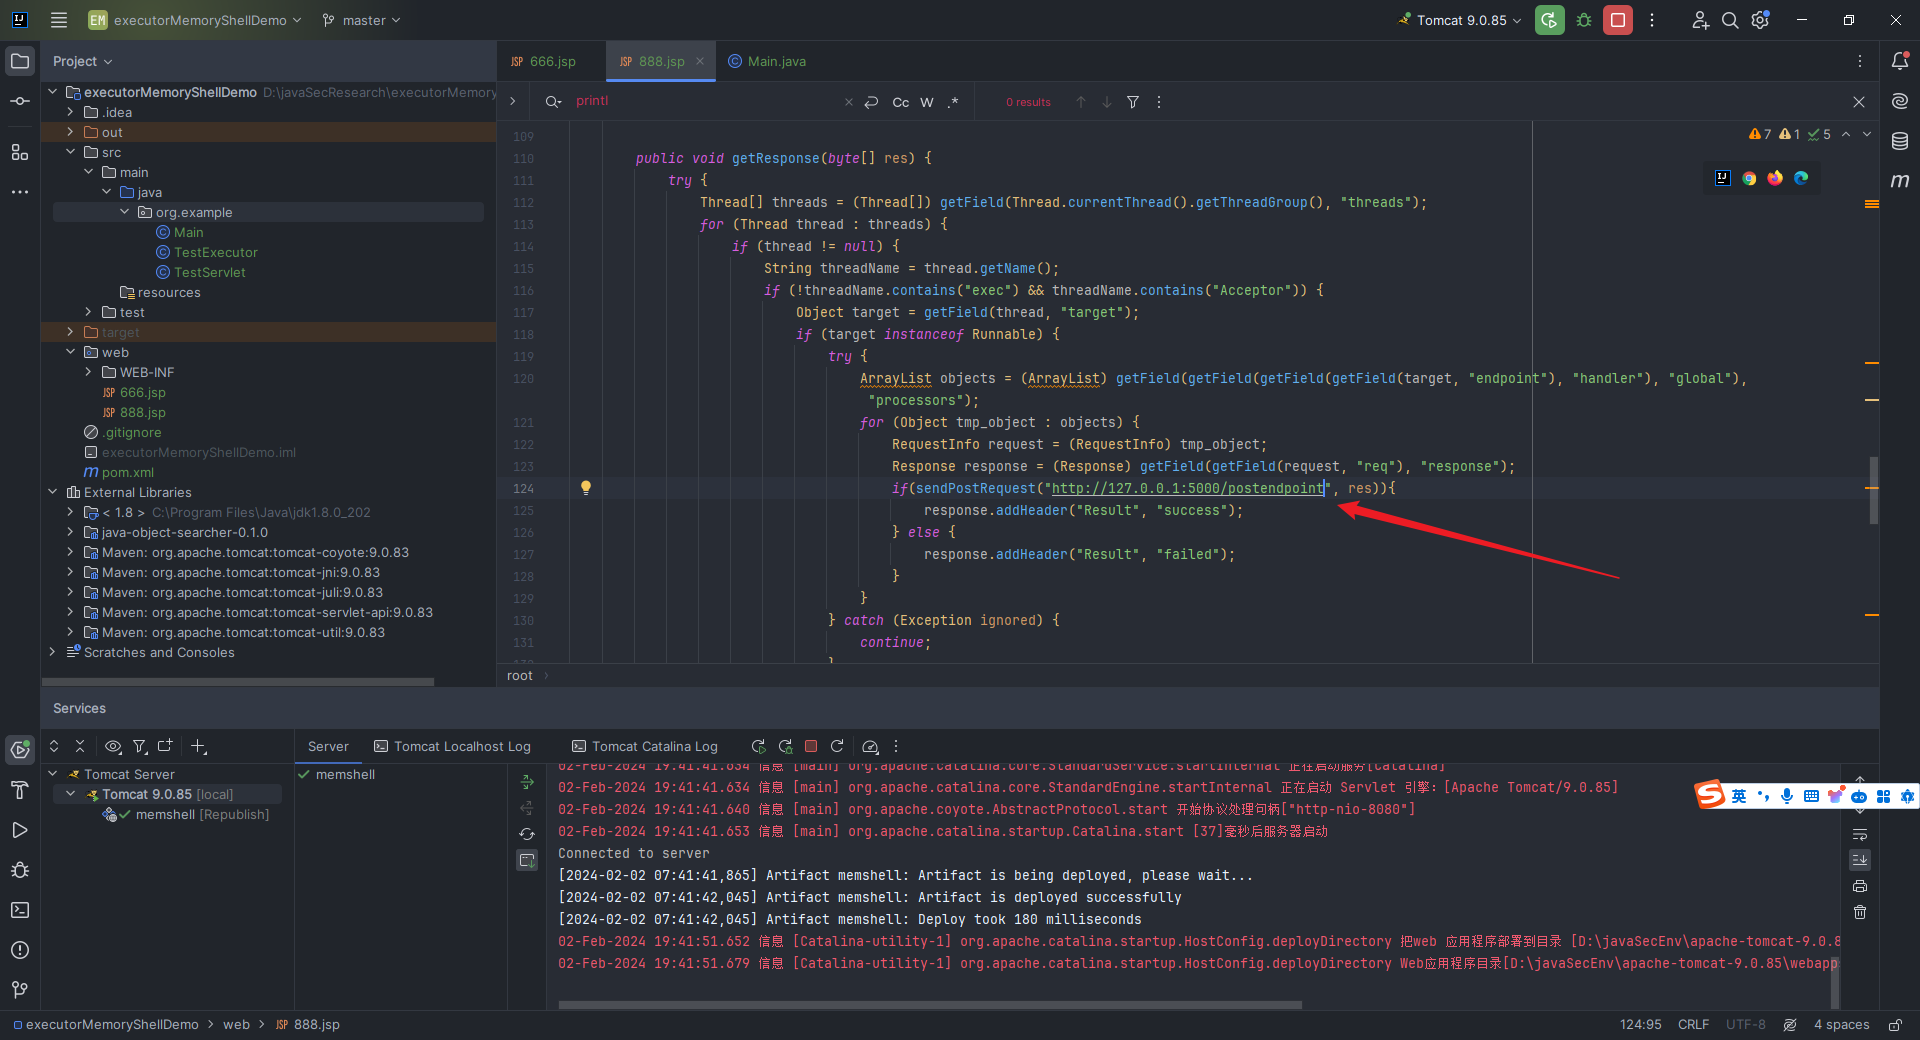1920x1040 pixels.
Task: Open the Build tool window hammer
Action: [x=20, y=790]
